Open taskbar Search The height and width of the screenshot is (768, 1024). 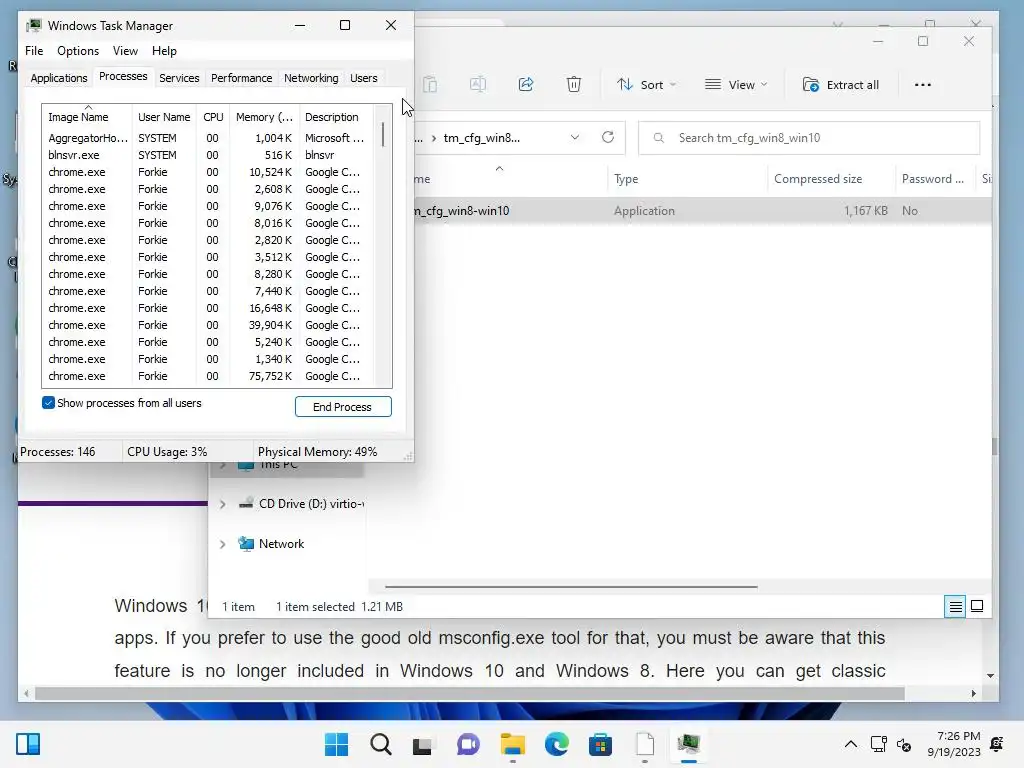381,744
